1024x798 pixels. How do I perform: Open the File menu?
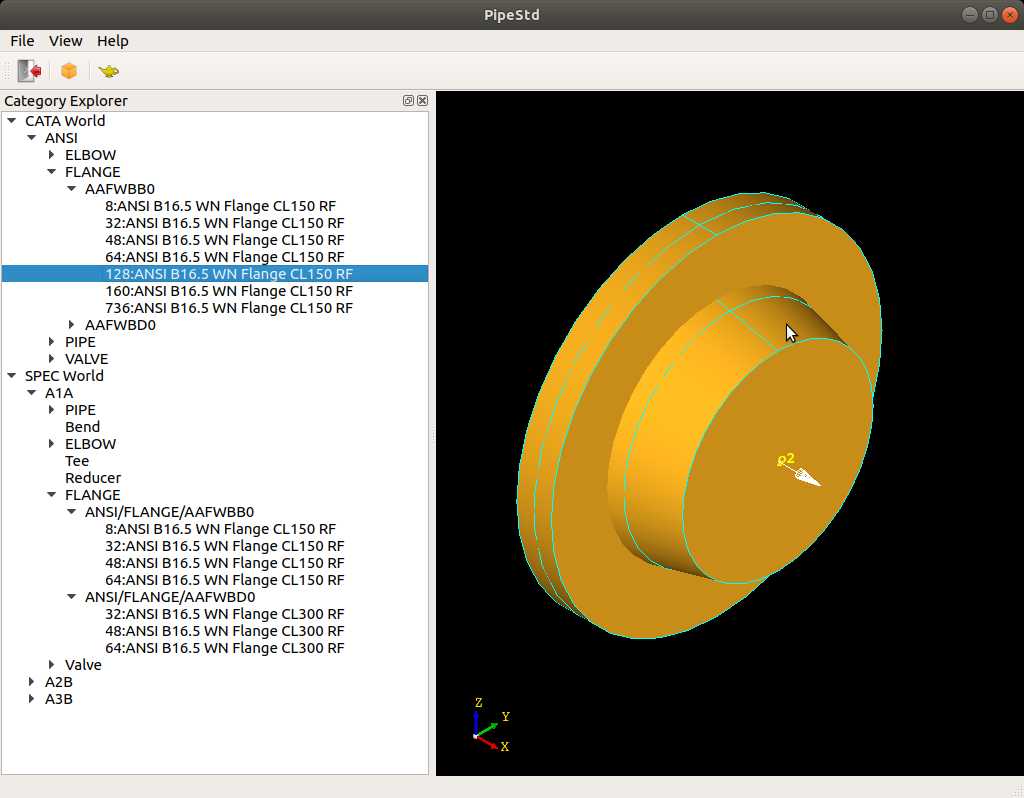[x=22, y=40]
